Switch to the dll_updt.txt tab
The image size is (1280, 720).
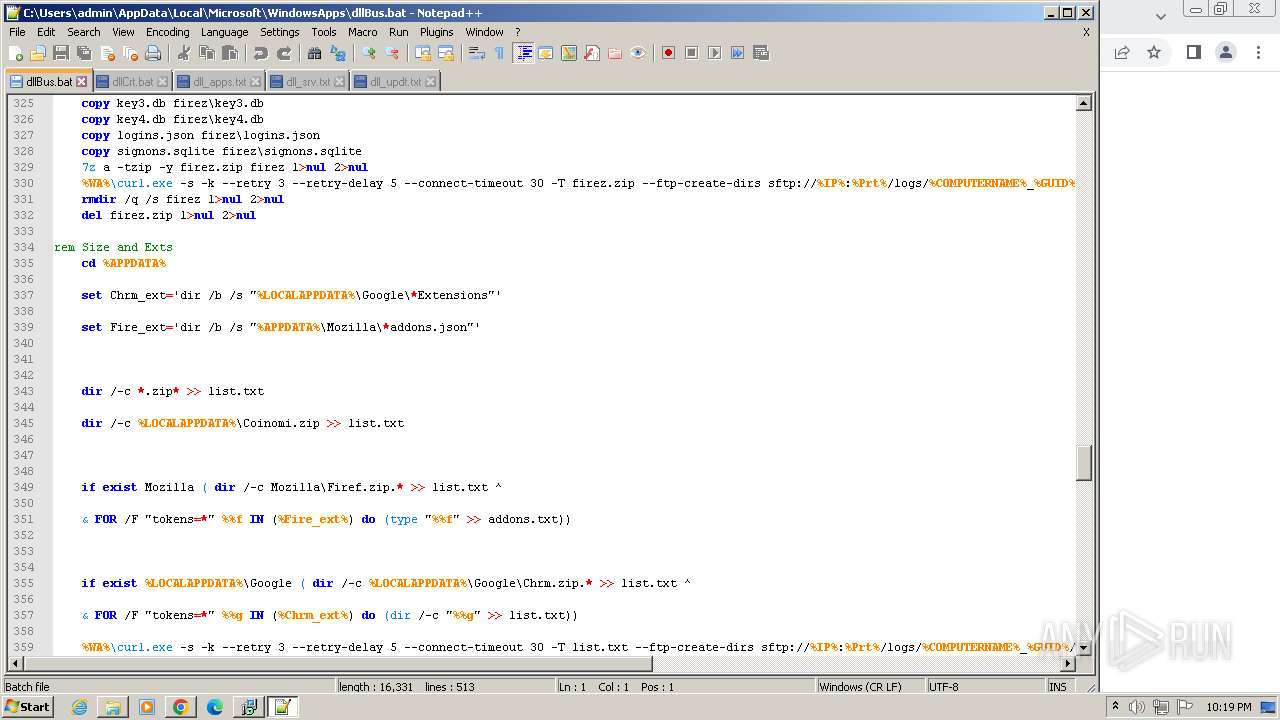point(395,82)
